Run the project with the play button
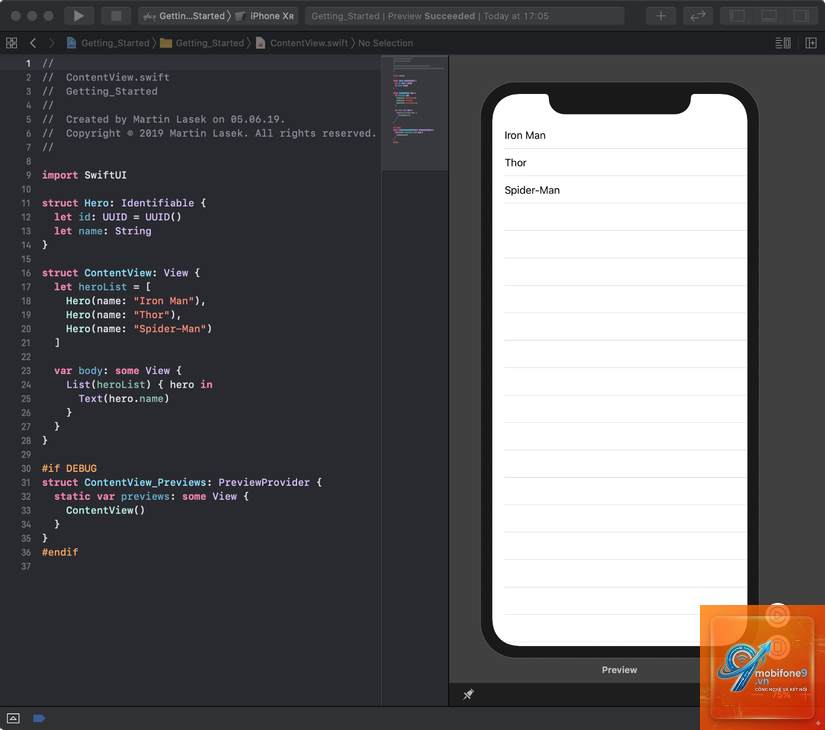825x730 pixels. 79,16
